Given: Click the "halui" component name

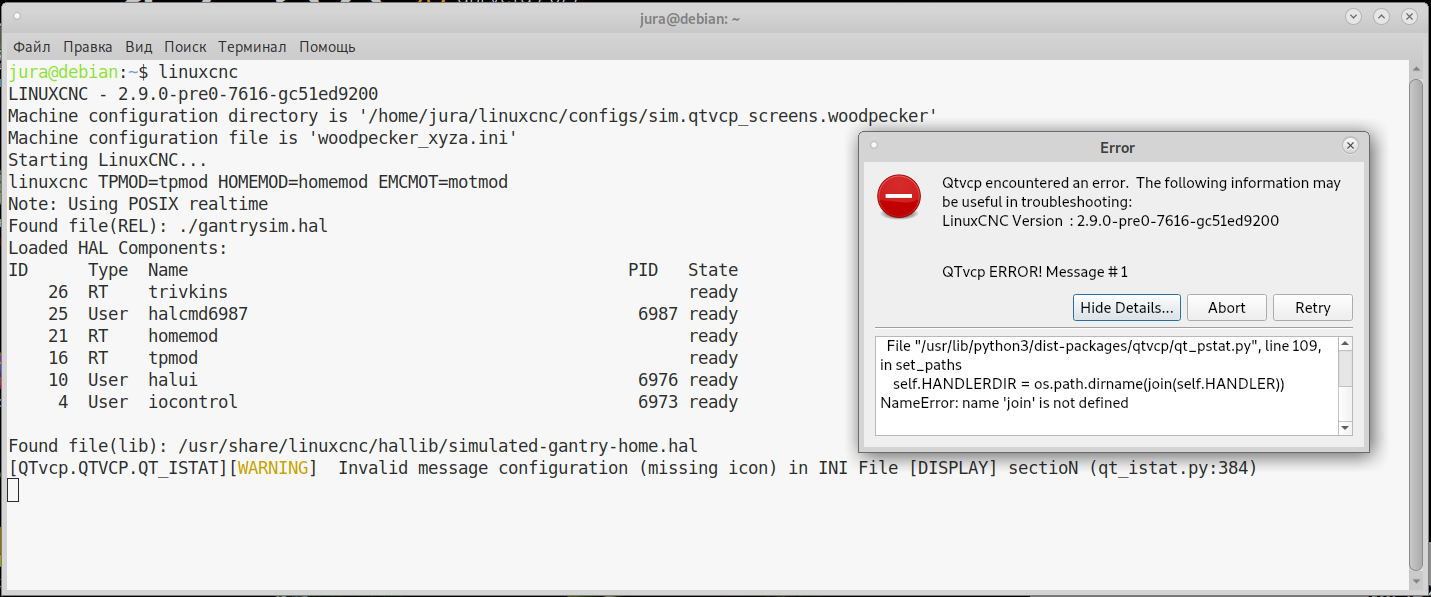Looking at the screenshot, I should [x=173, y=380].
